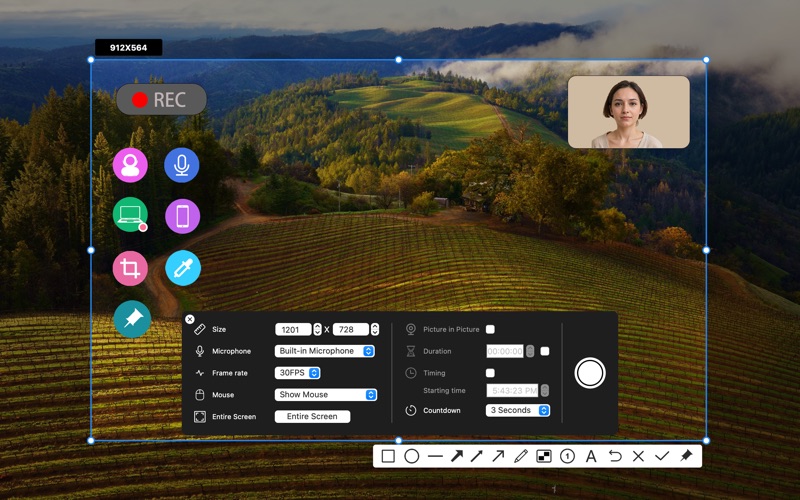Click the white round record button
The image size is (800, 500).
pyautogui.click(x=590, y=373)
